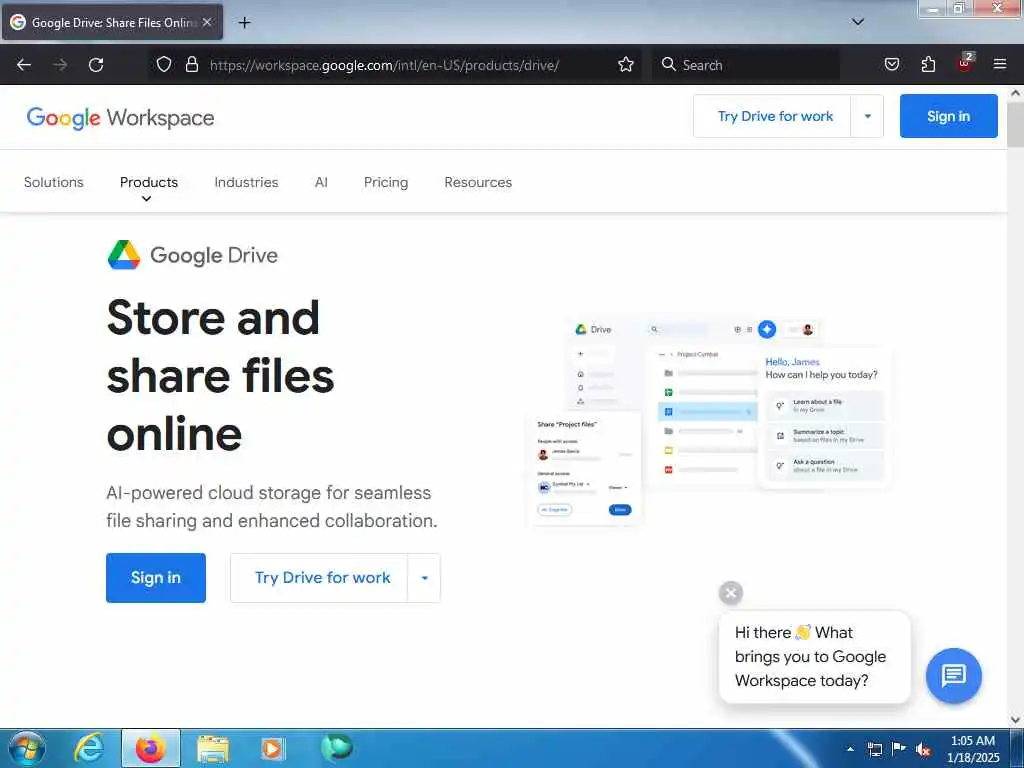Open the Save to Pocket icon
This screenshot has height=768, width=1024.
892,65
